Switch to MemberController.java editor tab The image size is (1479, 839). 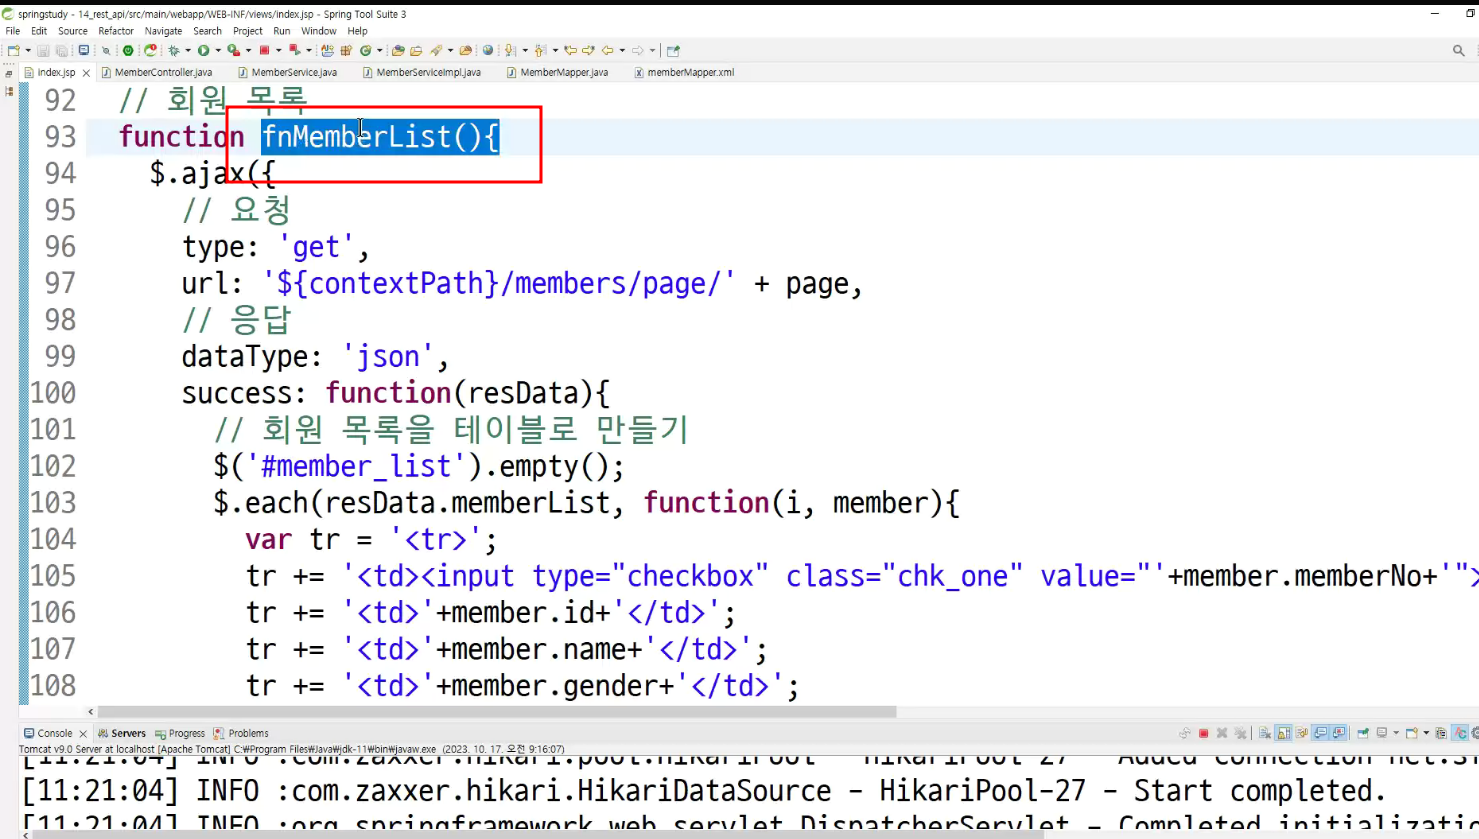(158, 72)
